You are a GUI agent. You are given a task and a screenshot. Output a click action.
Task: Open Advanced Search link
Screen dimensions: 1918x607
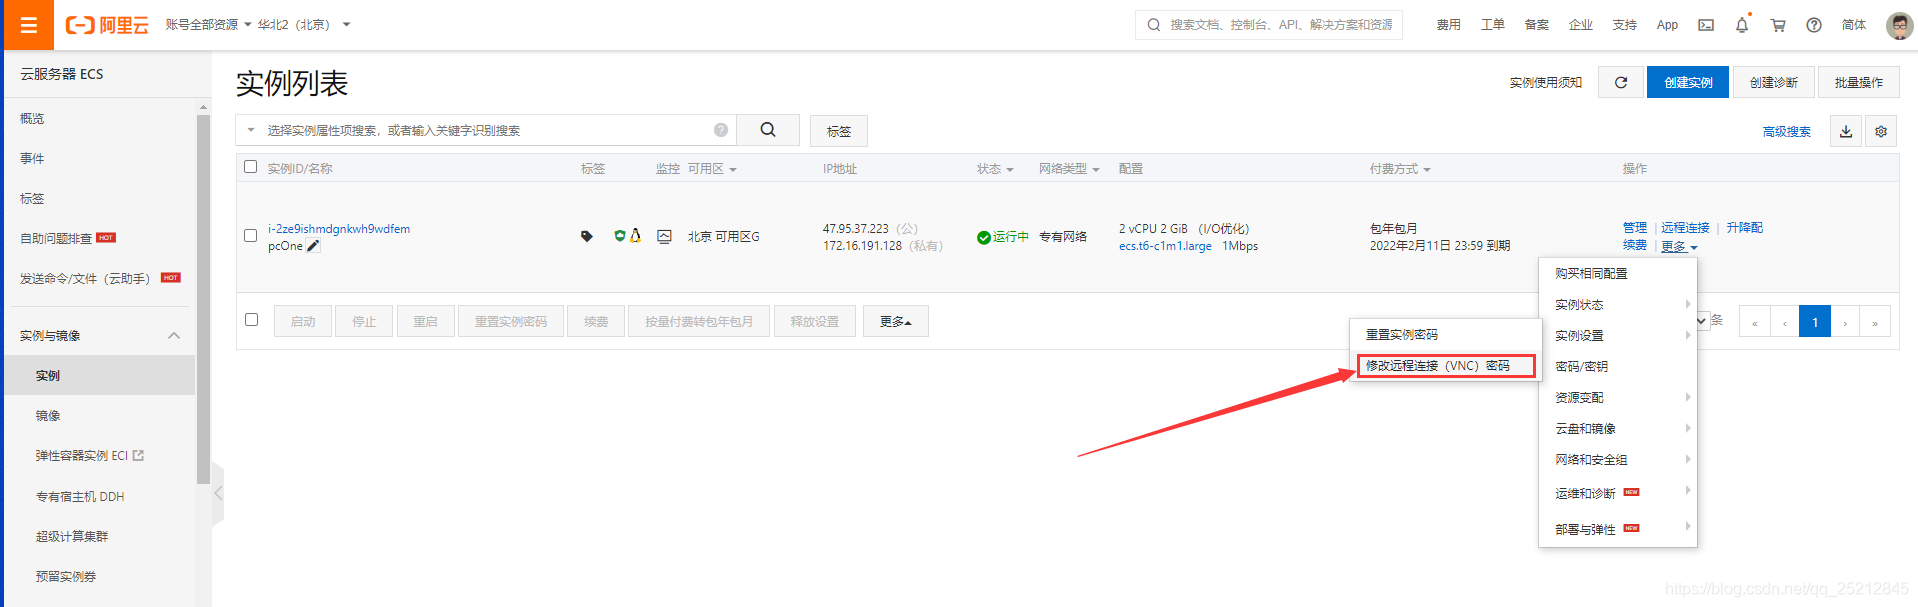1786,131
